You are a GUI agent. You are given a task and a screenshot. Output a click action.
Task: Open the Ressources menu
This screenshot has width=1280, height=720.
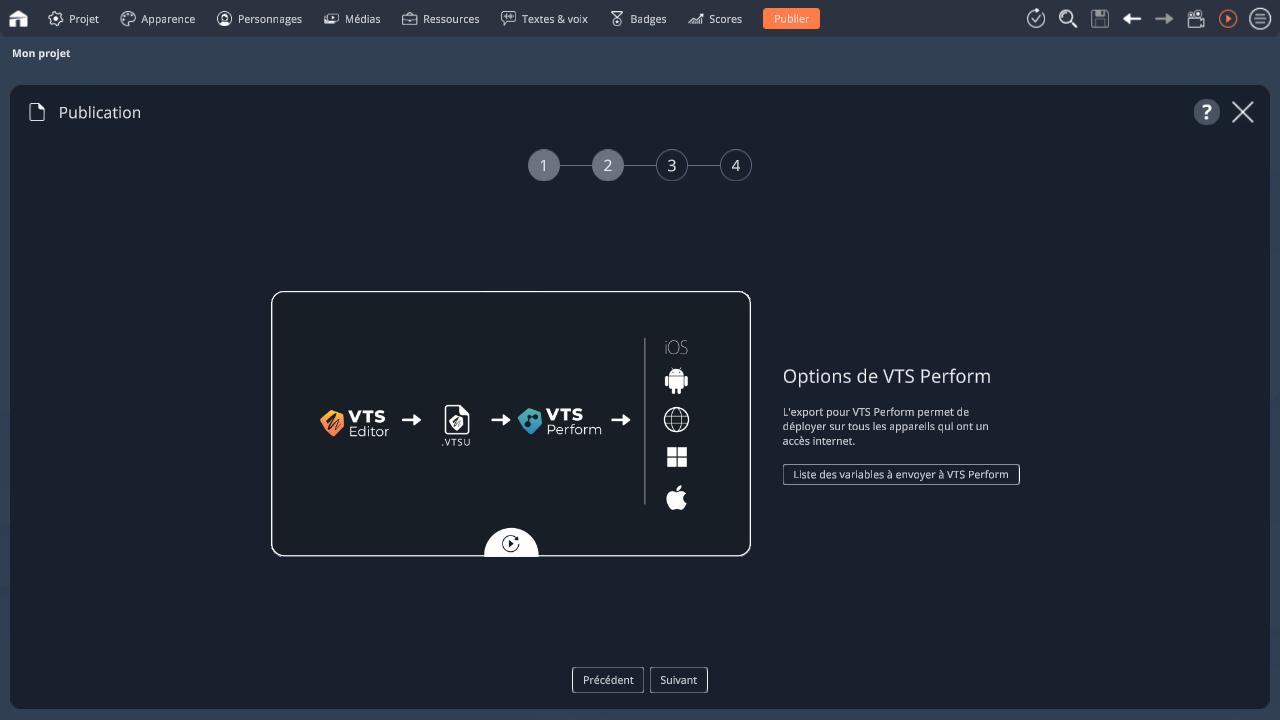(x=440, y=18)
